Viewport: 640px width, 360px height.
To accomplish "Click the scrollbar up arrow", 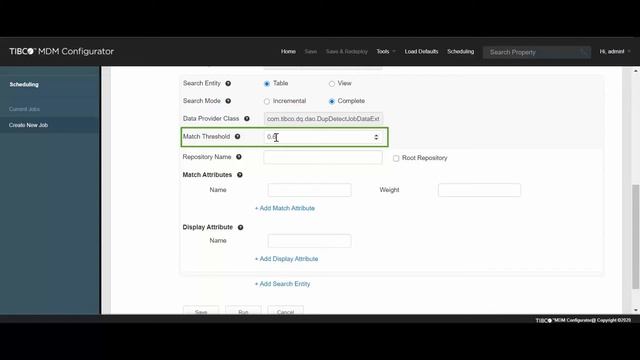I will pos(636,71).
